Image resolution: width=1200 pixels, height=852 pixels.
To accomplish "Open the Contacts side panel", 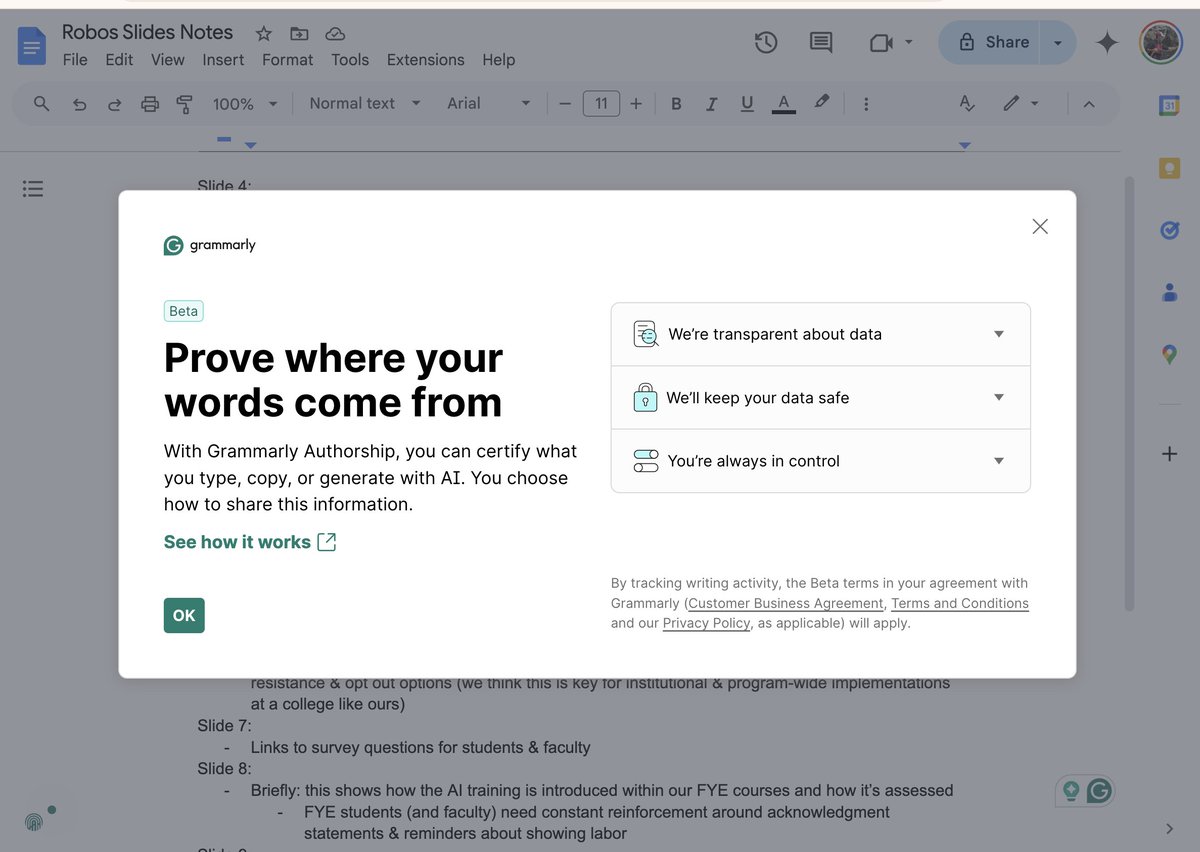I will 1169,292.
